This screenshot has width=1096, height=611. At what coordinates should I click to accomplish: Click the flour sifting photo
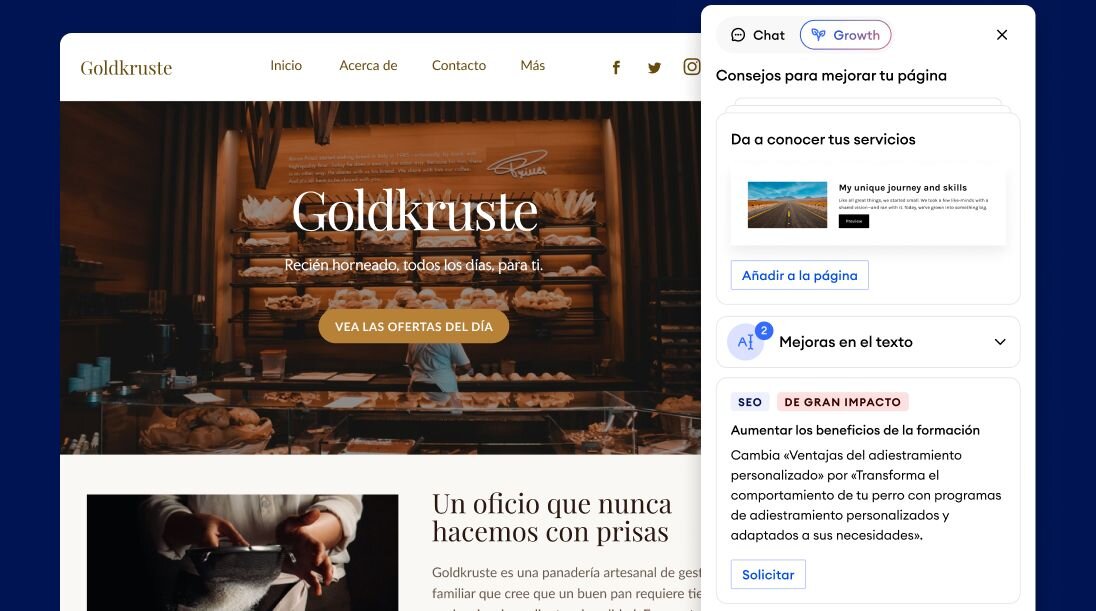[243, 553]
